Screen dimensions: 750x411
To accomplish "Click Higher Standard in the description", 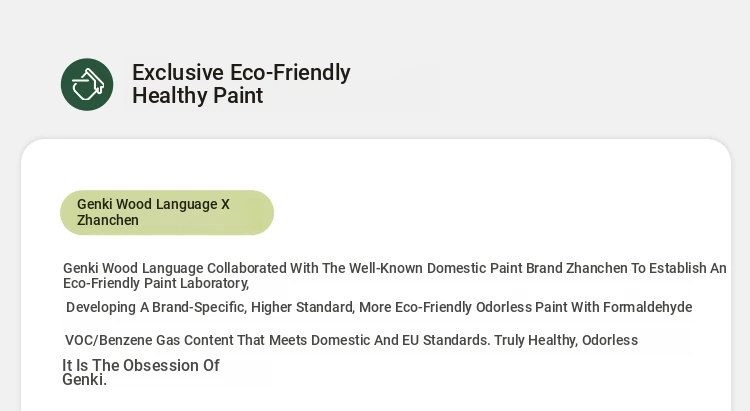I will 302,307.
